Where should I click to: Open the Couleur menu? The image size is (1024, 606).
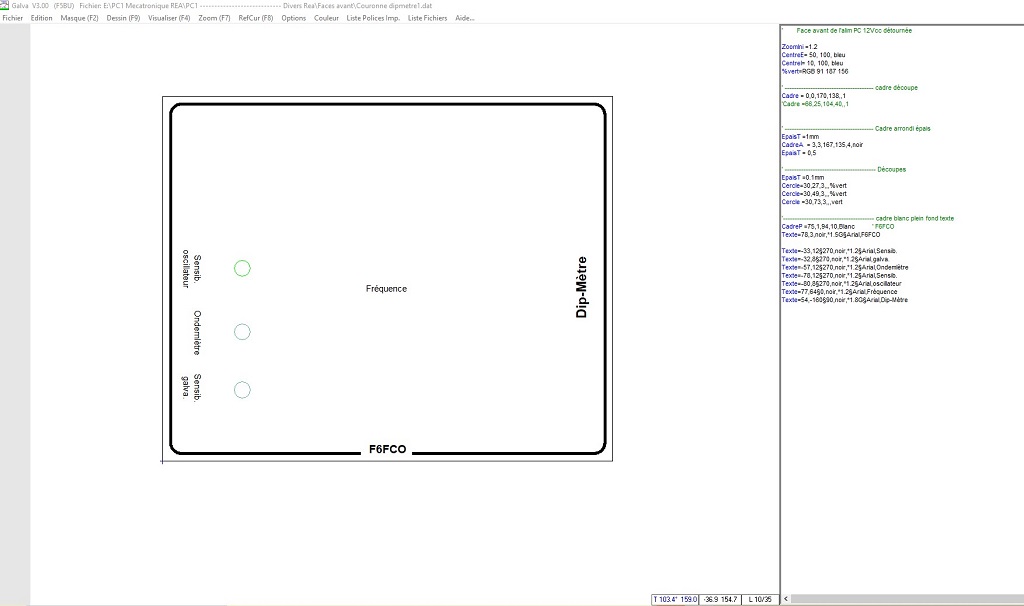pyautogui.click(x=326, y=18)
